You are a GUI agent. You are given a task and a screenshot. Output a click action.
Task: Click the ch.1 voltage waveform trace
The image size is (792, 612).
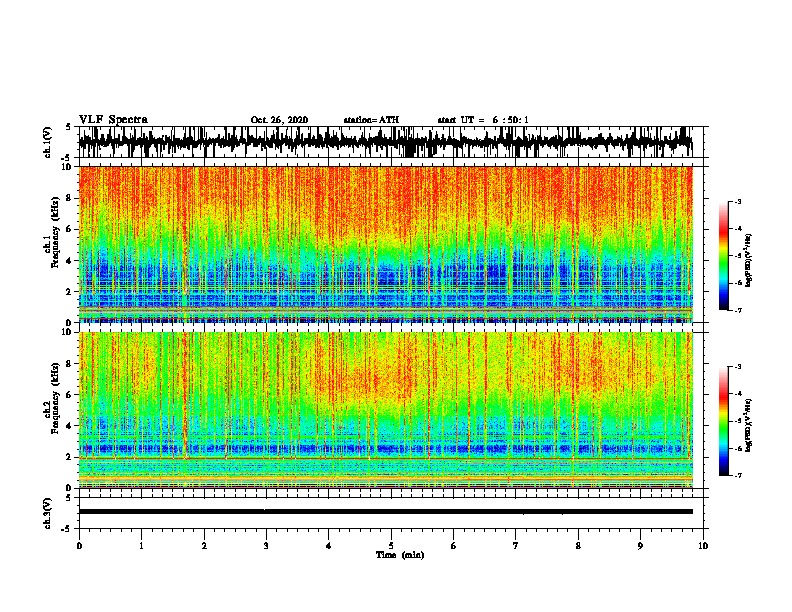(x=385, y=142)
